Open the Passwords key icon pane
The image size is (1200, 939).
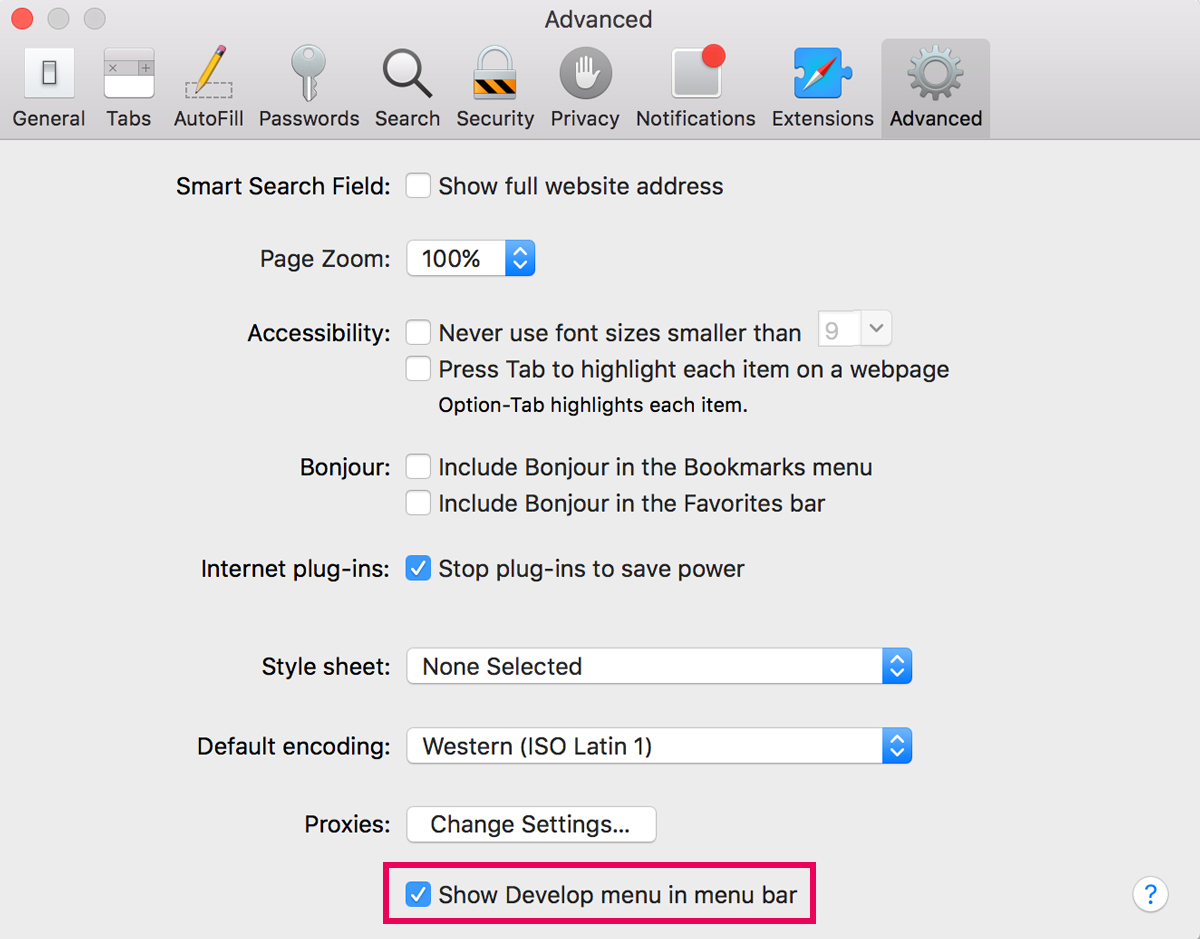click(x=309, y=88)
